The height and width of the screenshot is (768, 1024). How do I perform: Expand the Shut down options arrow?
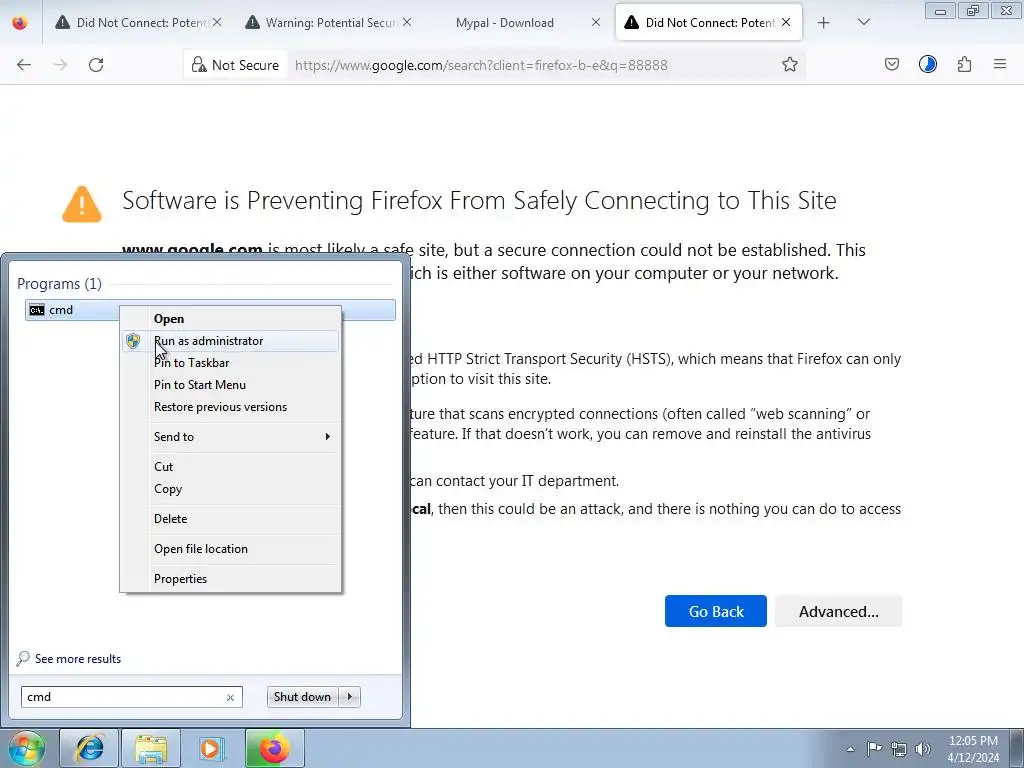tap(350, 697)
